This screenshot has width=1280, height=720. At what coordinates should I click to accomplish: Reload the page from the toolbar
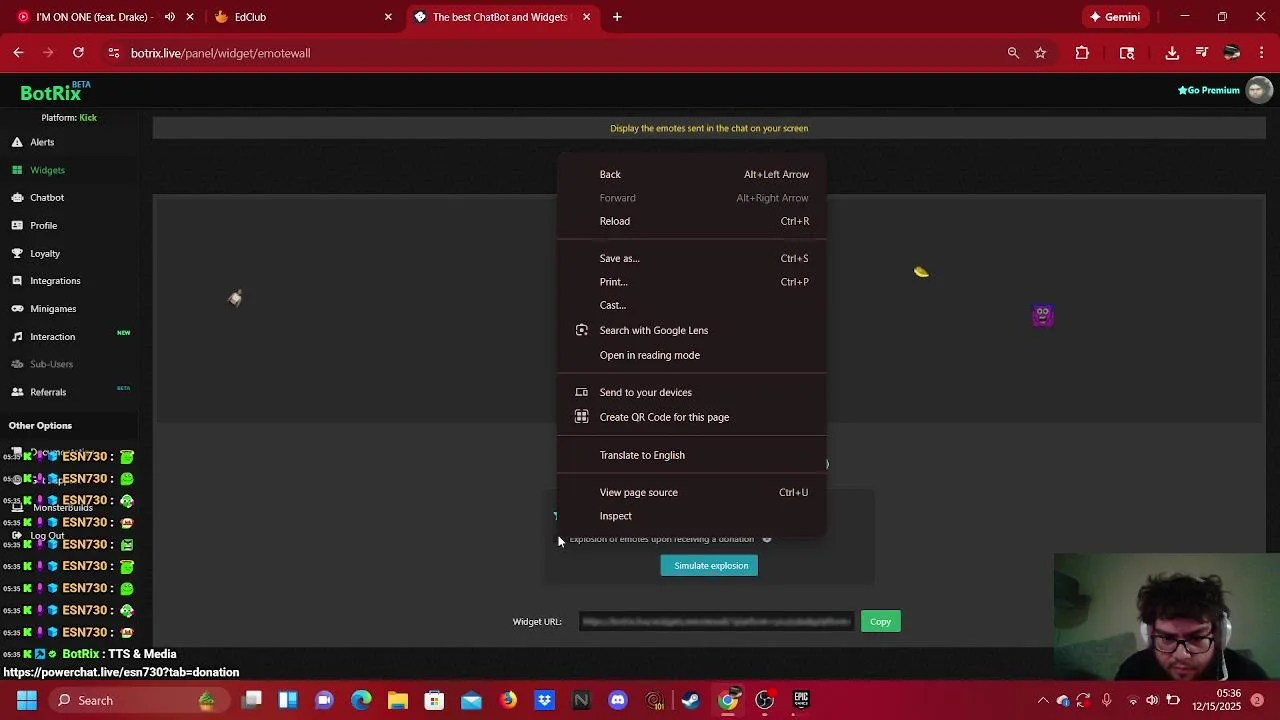(x=78, y=53)
